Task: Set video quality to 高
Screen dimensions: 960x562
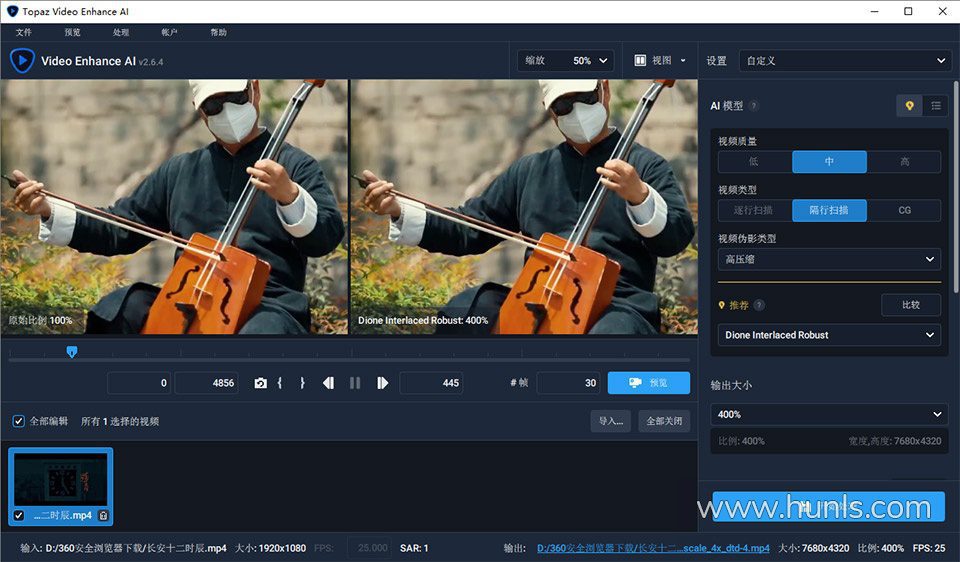Action: [904, 162]
